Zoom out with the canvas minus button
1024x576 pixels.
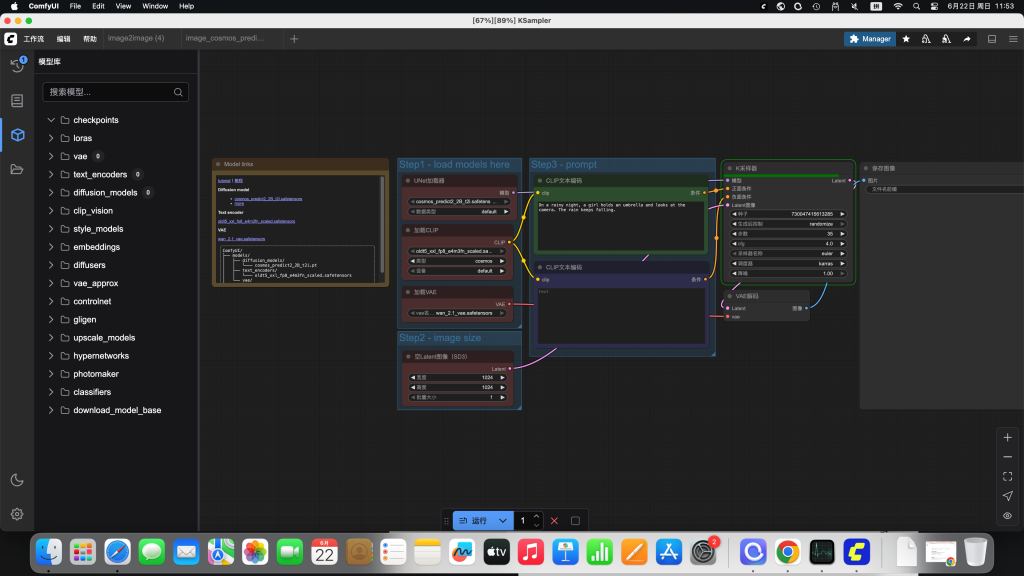pyautogui.click(x=1008, y=457)
